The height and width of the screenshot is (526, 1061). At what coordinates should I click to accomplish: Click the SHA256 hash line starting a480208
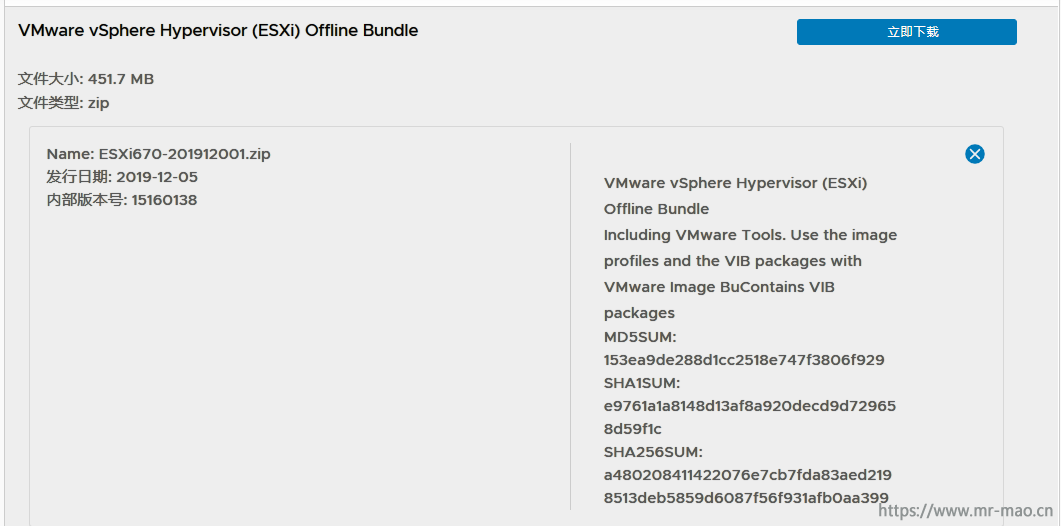pyautogui.click(x=748, y=475)
